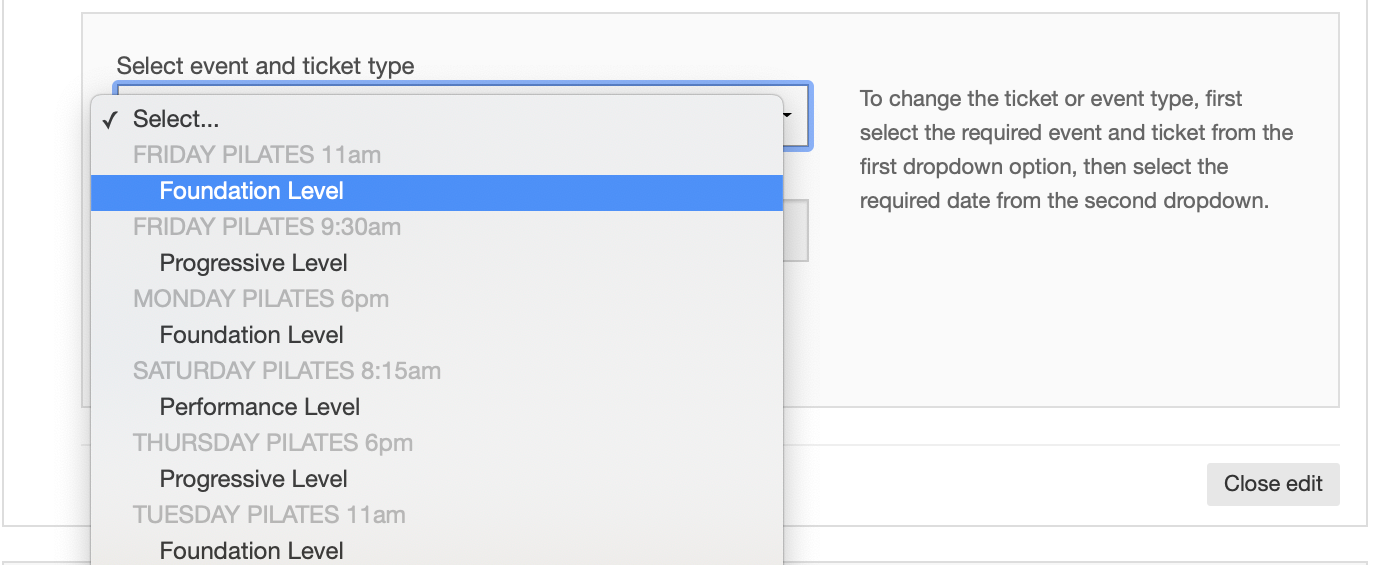Select Foundation Level under Tuesday Pilates 11am
Screen dimensions: 1392x565
(251, 550)
